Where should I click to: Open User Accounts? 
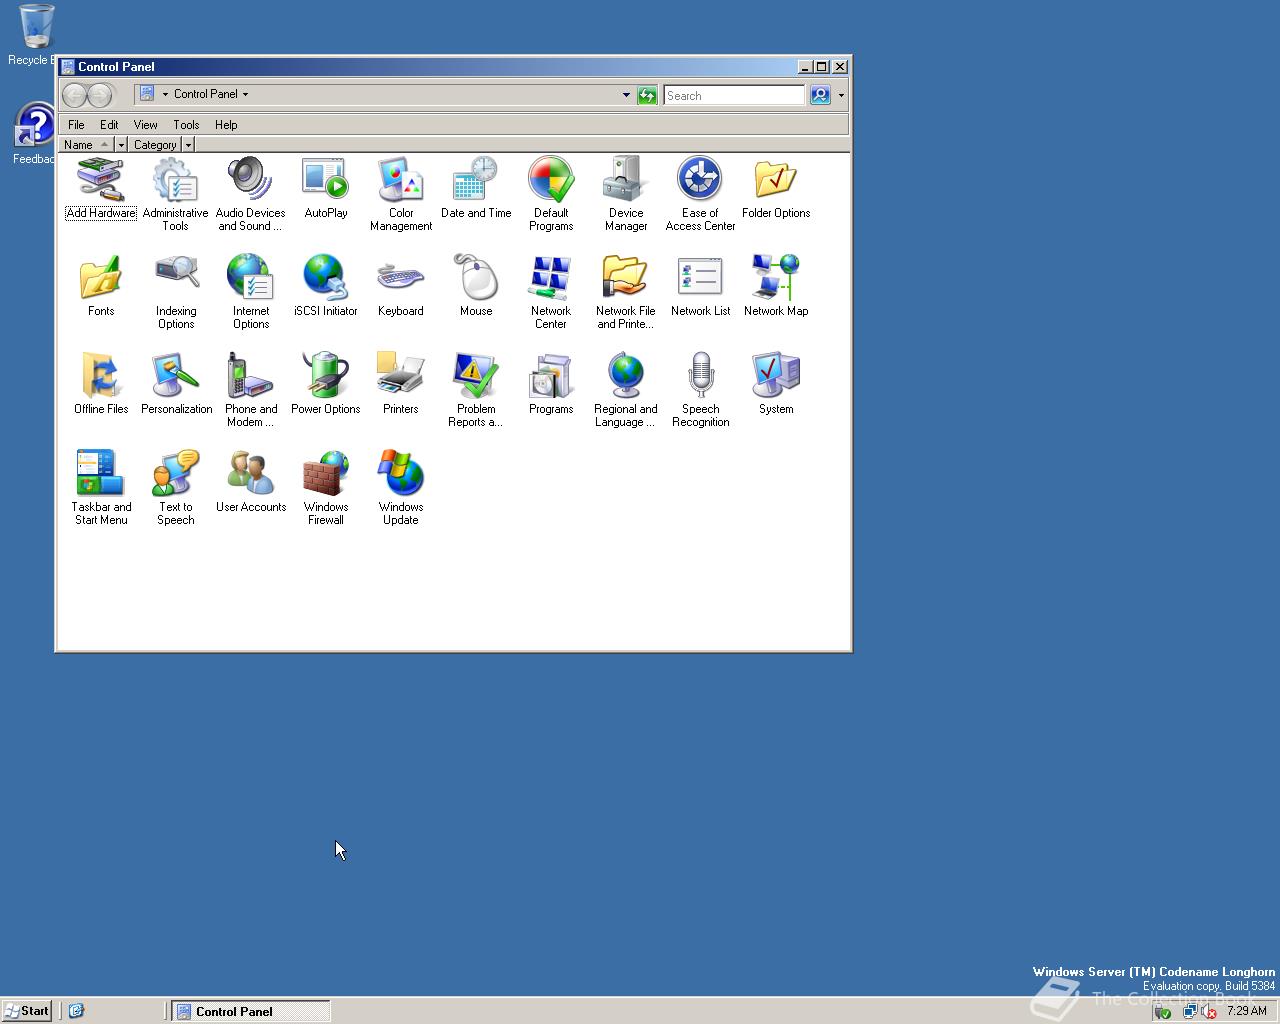[x=251, y=482]
